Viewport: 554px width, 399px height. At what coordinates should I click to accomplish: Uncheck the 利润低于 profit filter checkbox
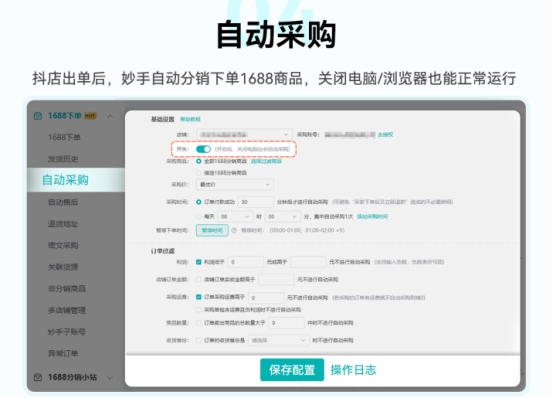pyautogui.click(x=199, y=262)
